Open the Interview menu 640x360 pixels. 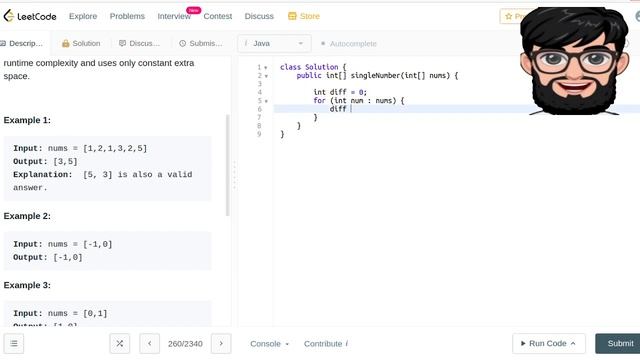174,16
